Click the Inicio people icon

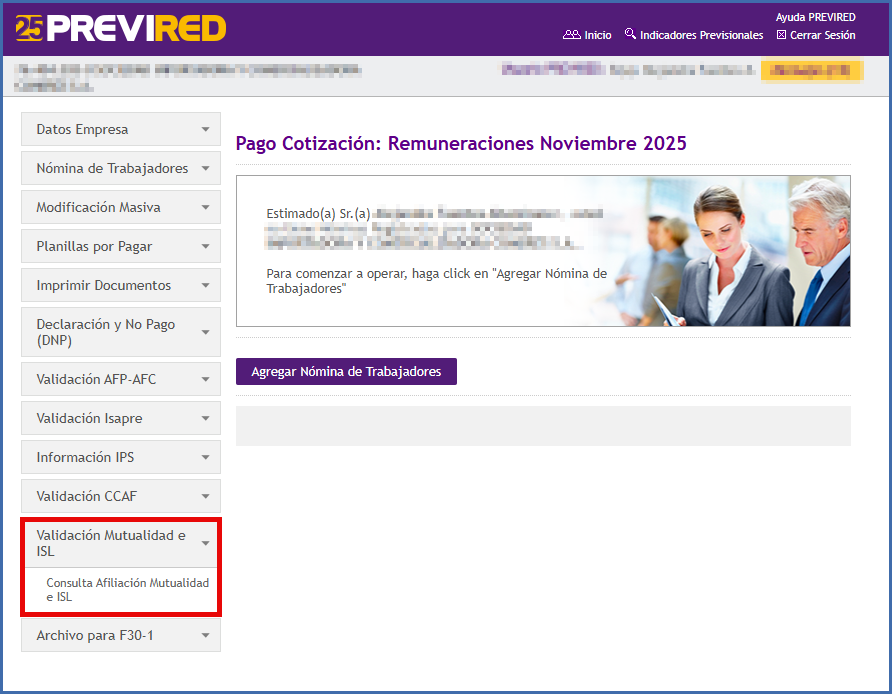(x=572, y=35)
